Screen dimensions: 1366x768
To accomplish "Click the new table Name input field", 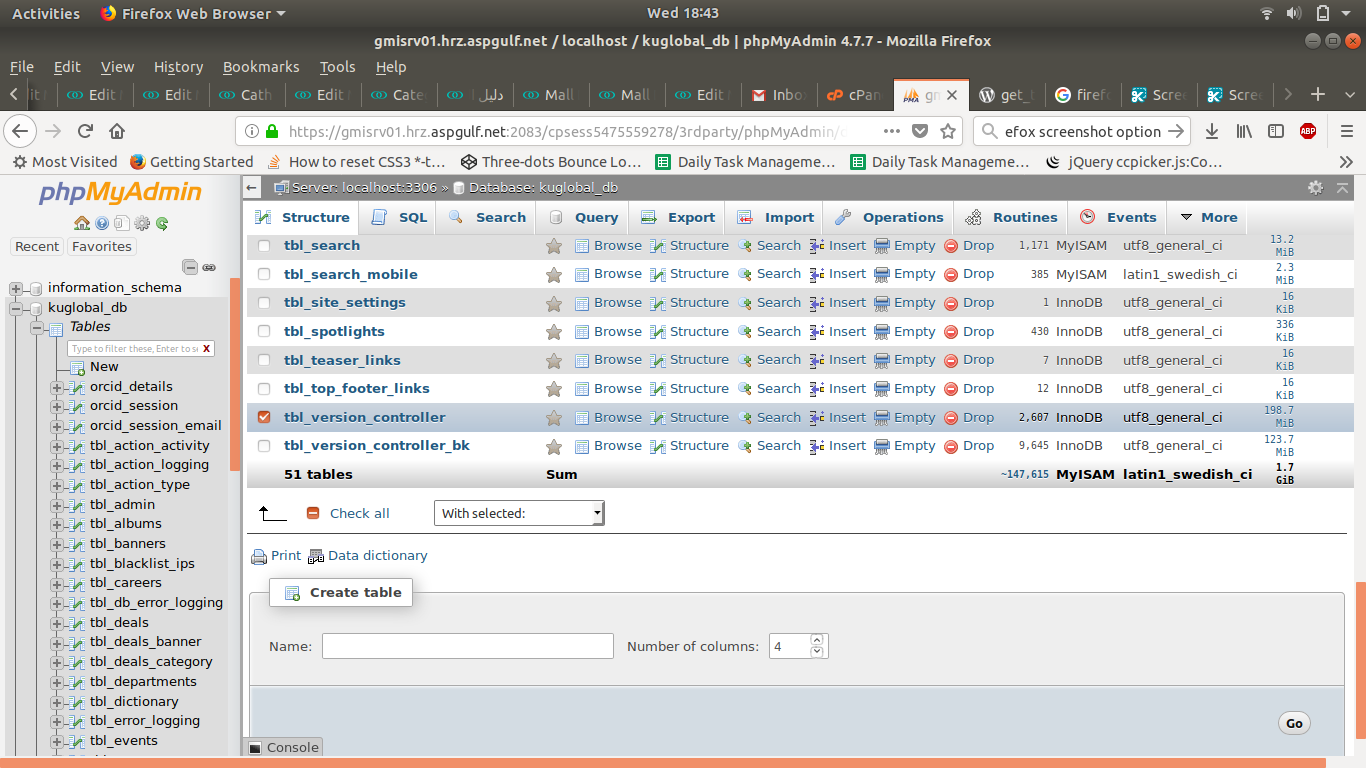I will click(x=467, y=646).
